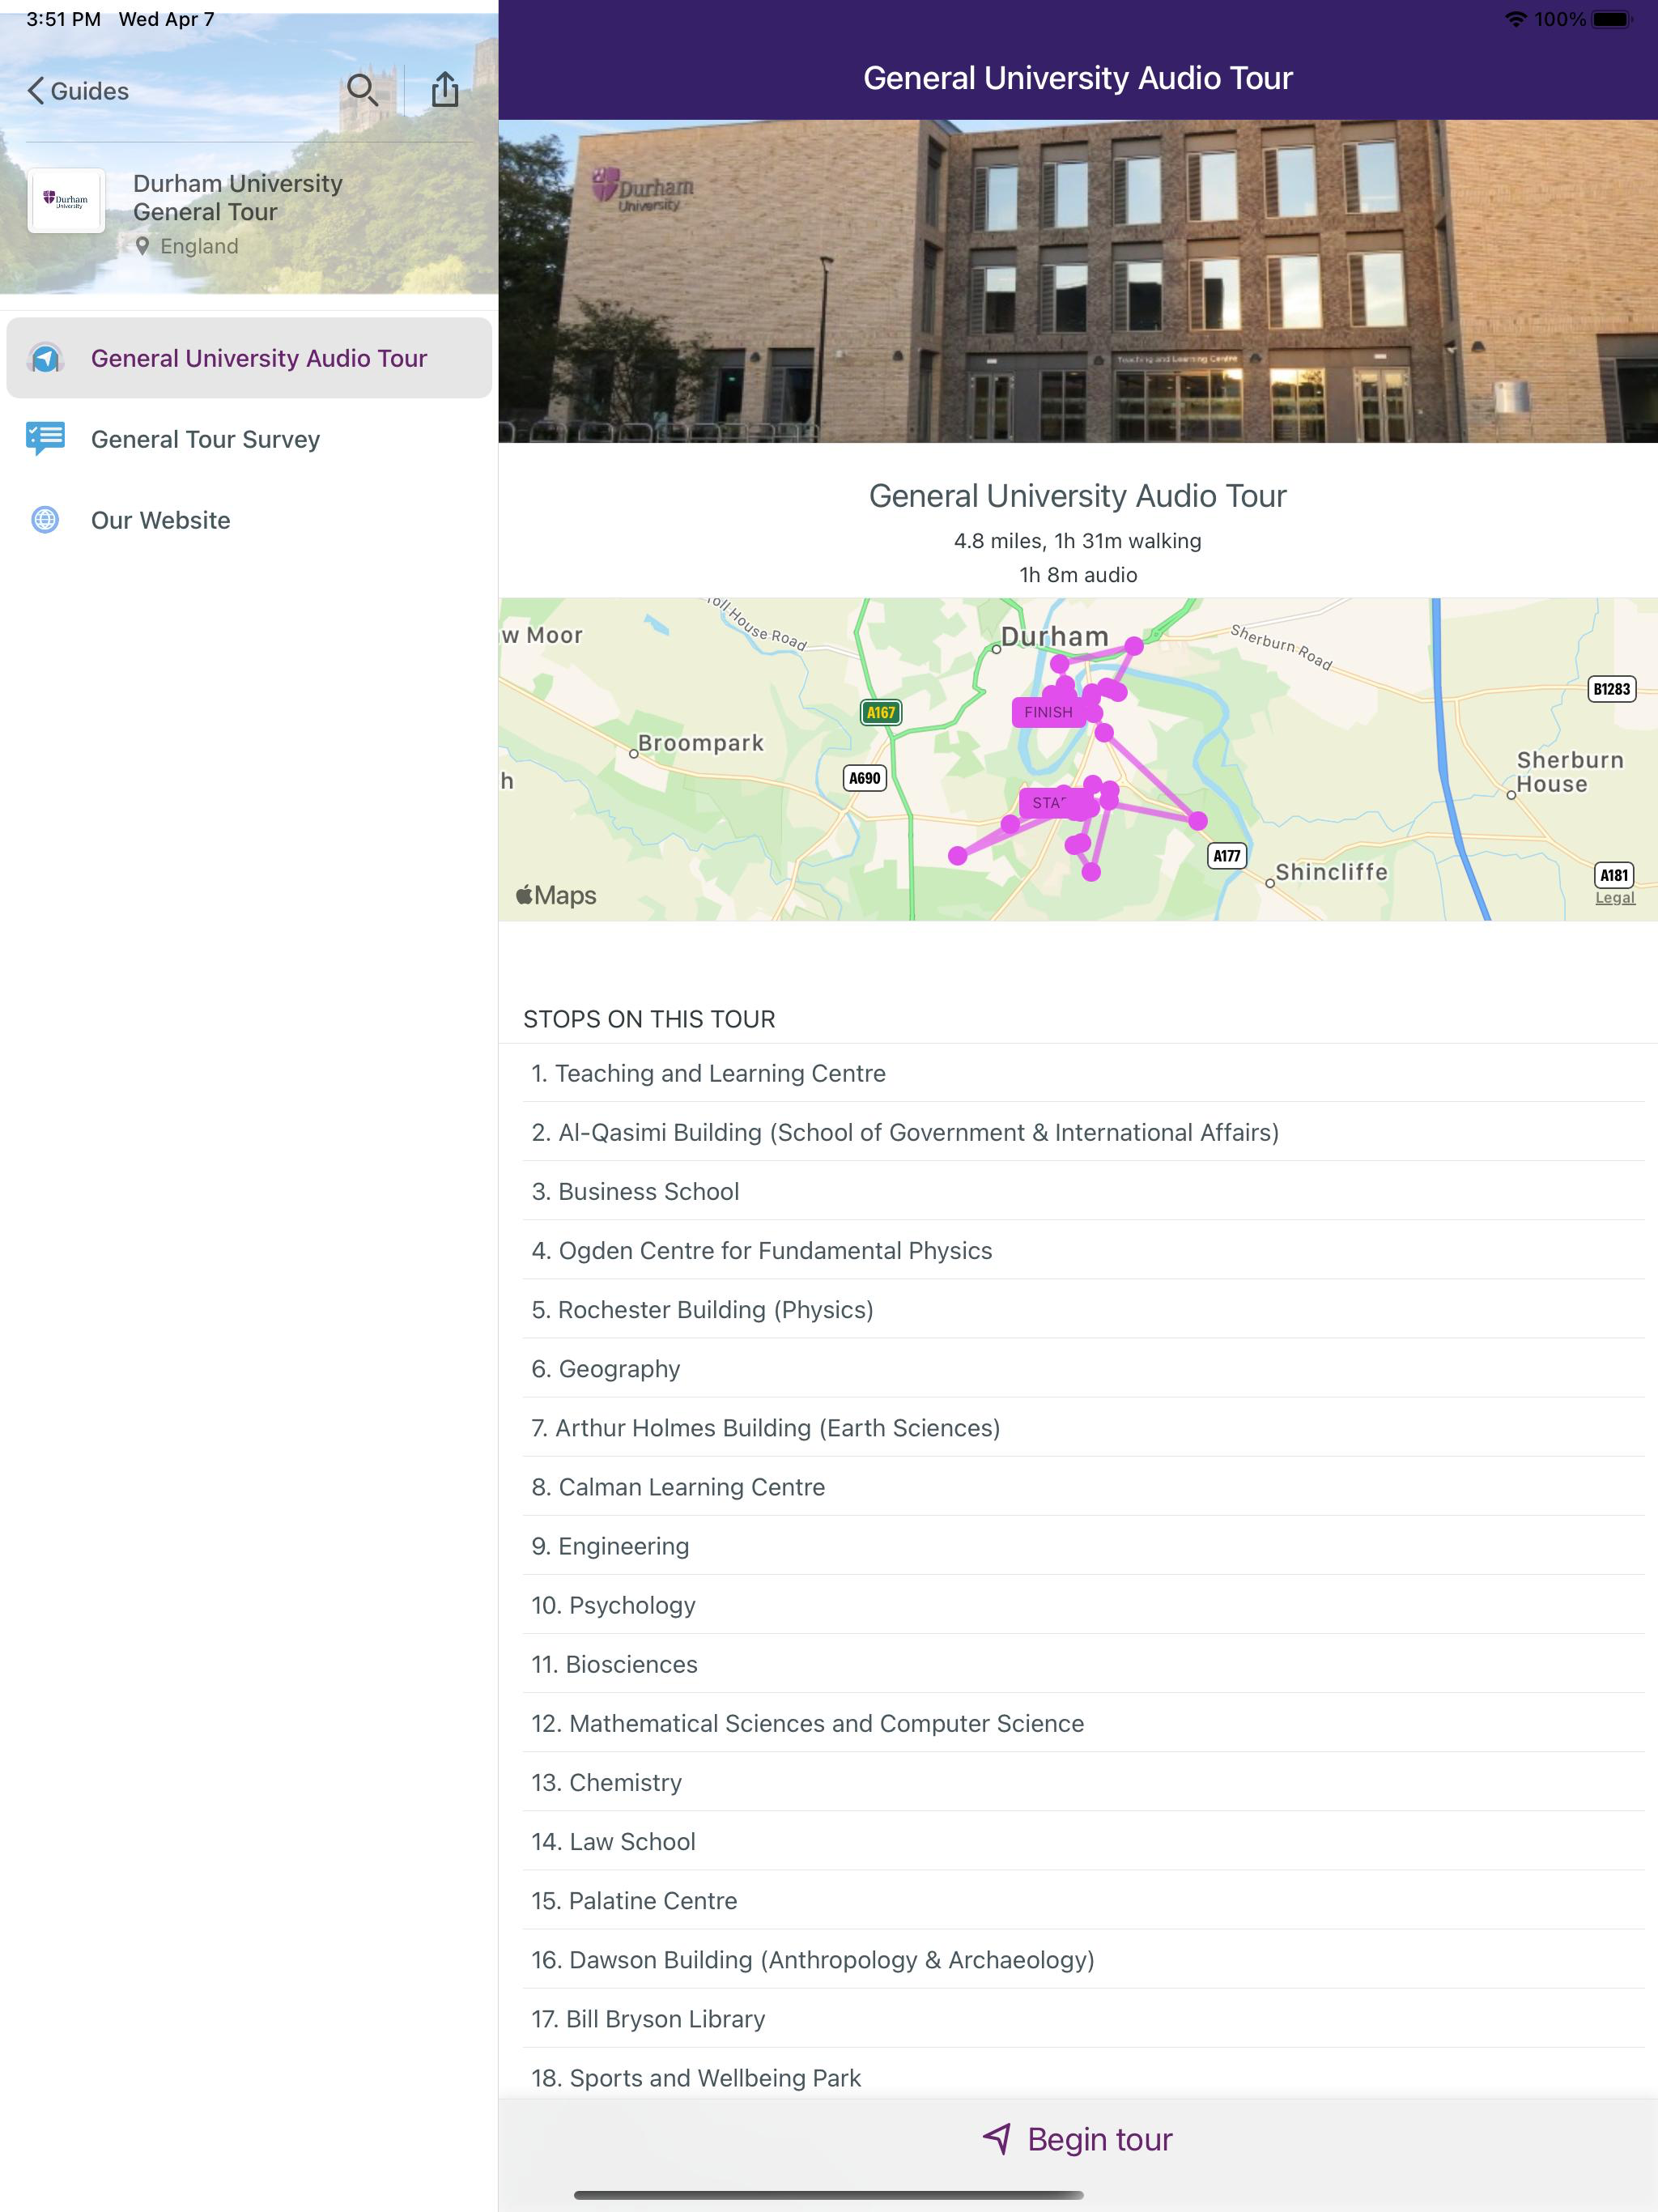Click the audio tour navigation icon in sidebar

[x=45, y=358]
